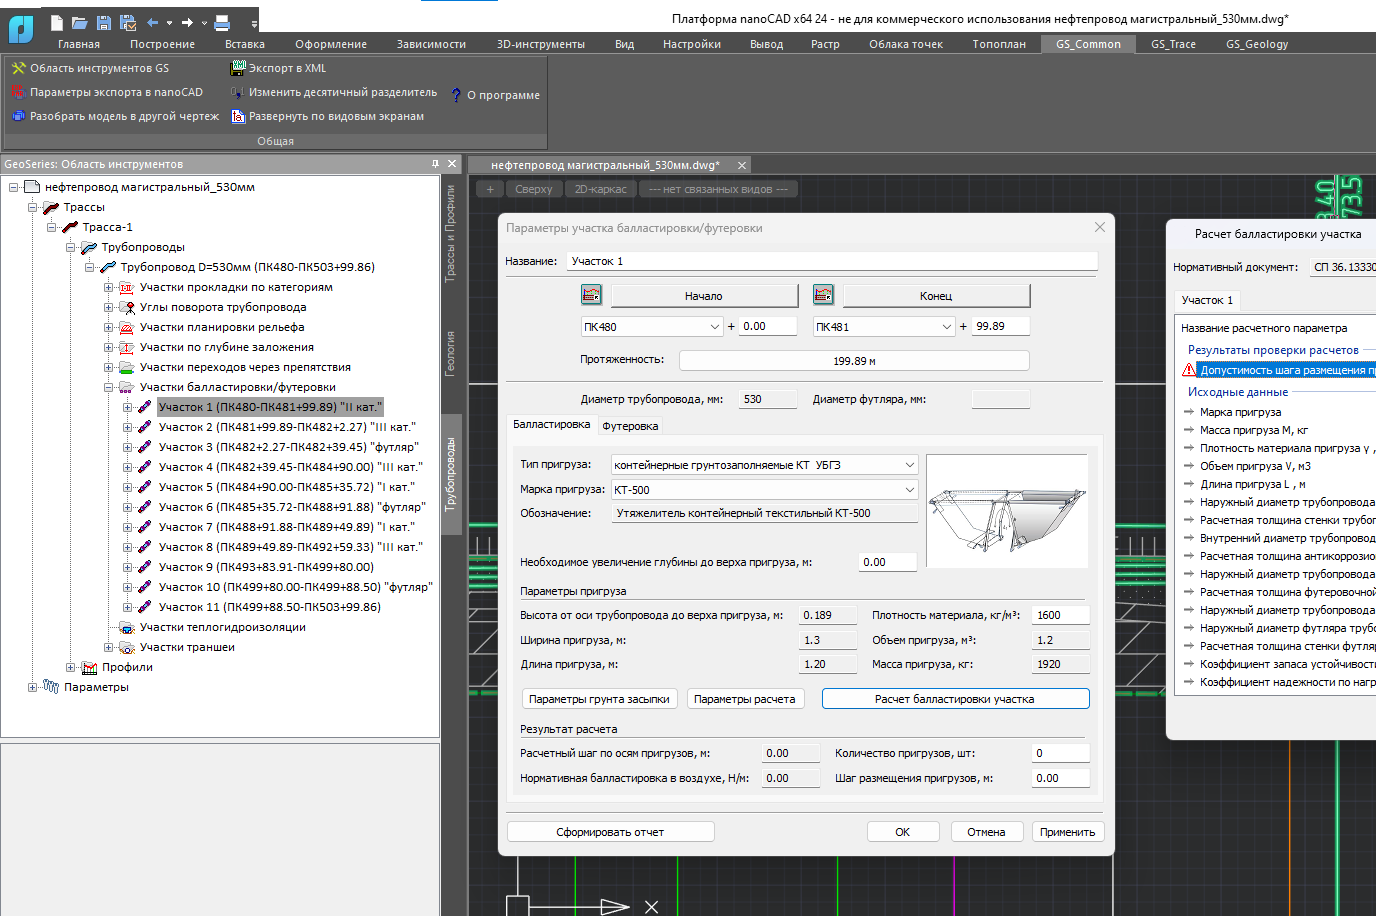Click the Save document floppy icon

103,21
